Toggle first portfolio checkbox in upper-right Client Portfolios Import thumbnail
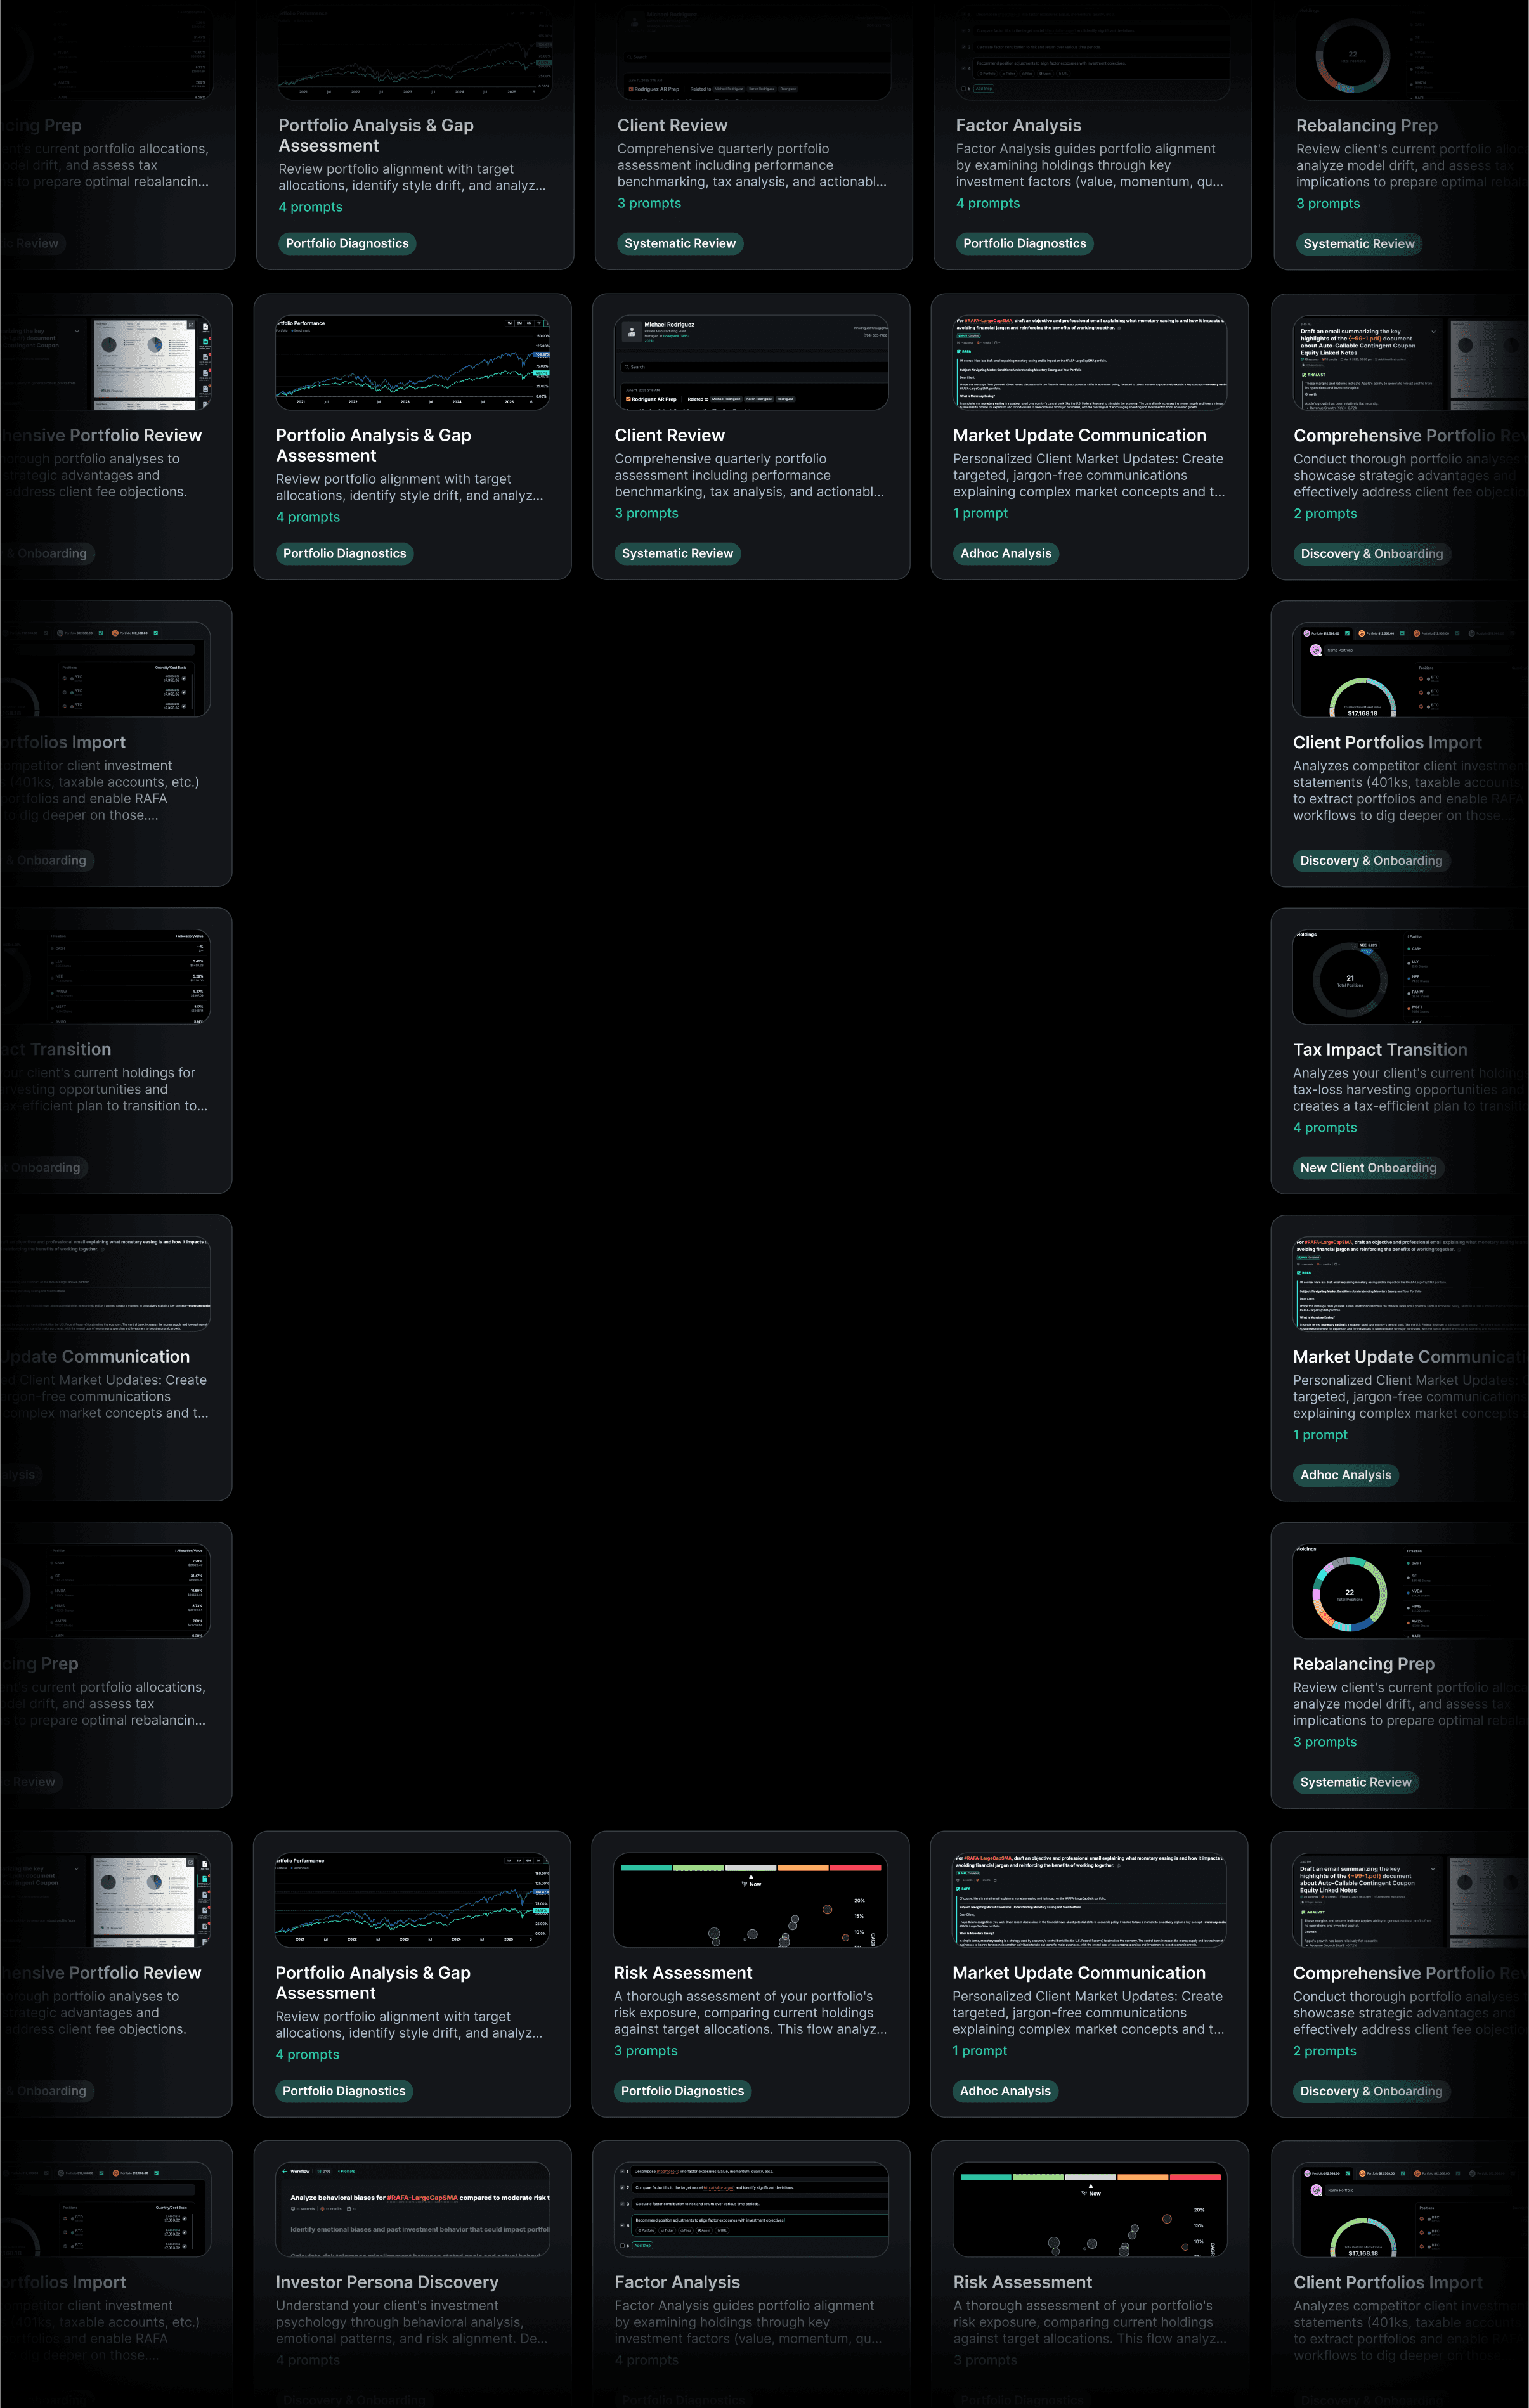This screenshot has height=2408, width=1529. pyautogui.click(x=1347, y=633)
